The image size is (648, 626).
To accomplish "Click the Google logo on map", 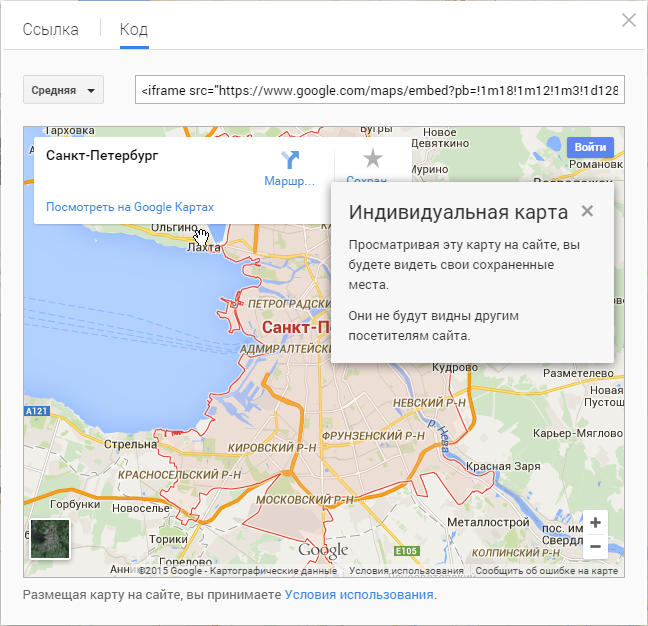I will 323,550.
